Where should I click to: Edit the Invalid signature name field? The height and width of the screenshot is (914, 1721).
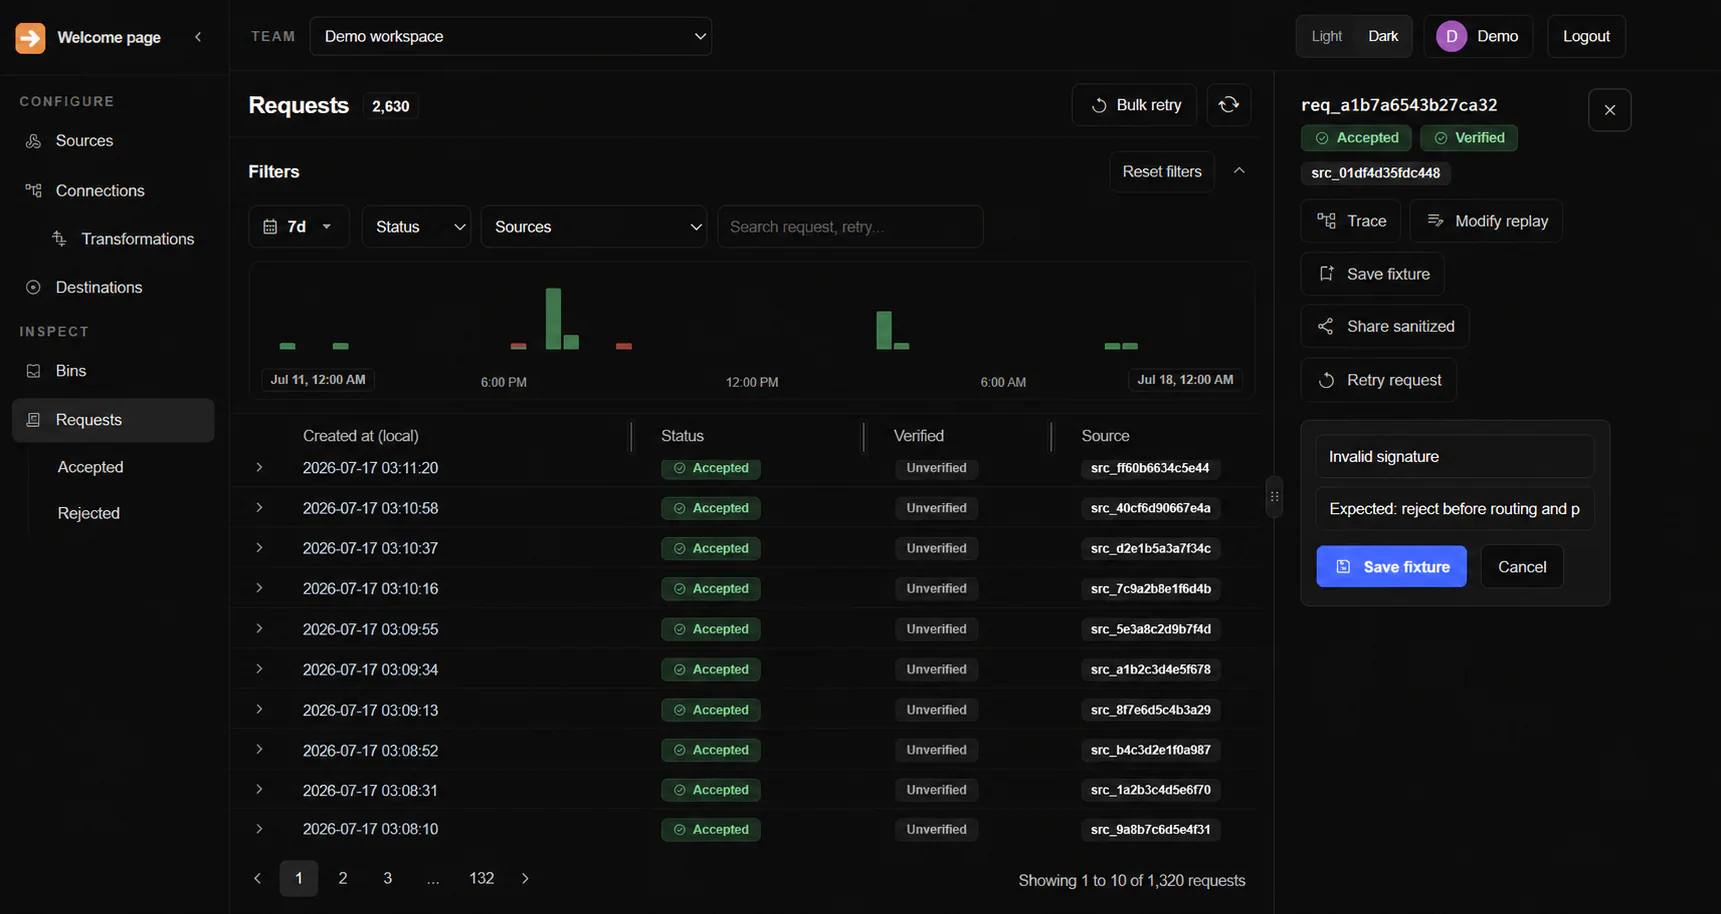[x=1455, y=456]
